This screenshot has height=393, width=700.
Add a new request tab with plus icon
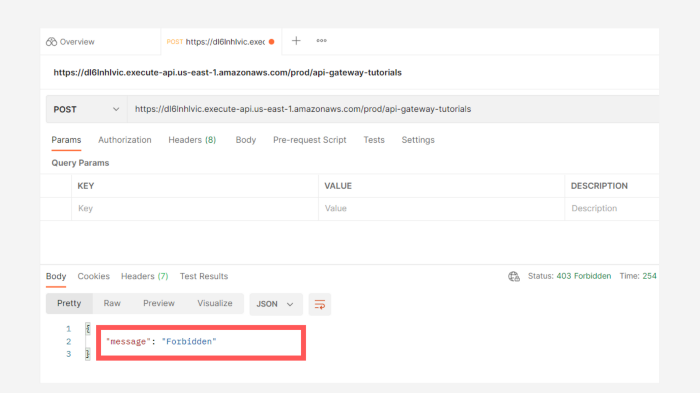[296, 41]
